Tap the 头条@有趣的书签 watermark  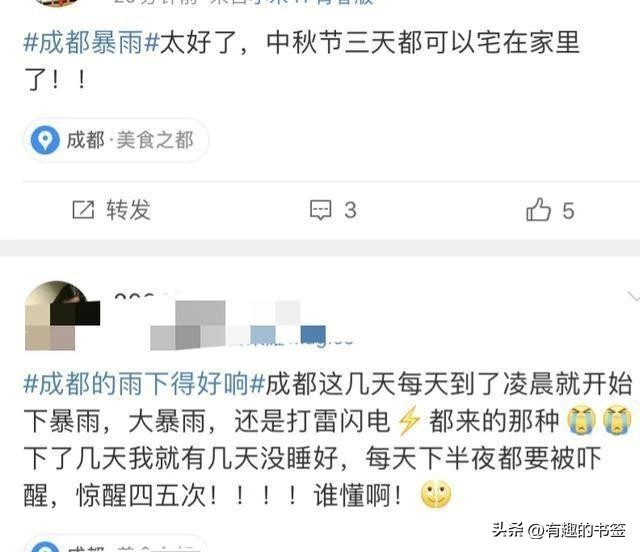click(559, 530)
